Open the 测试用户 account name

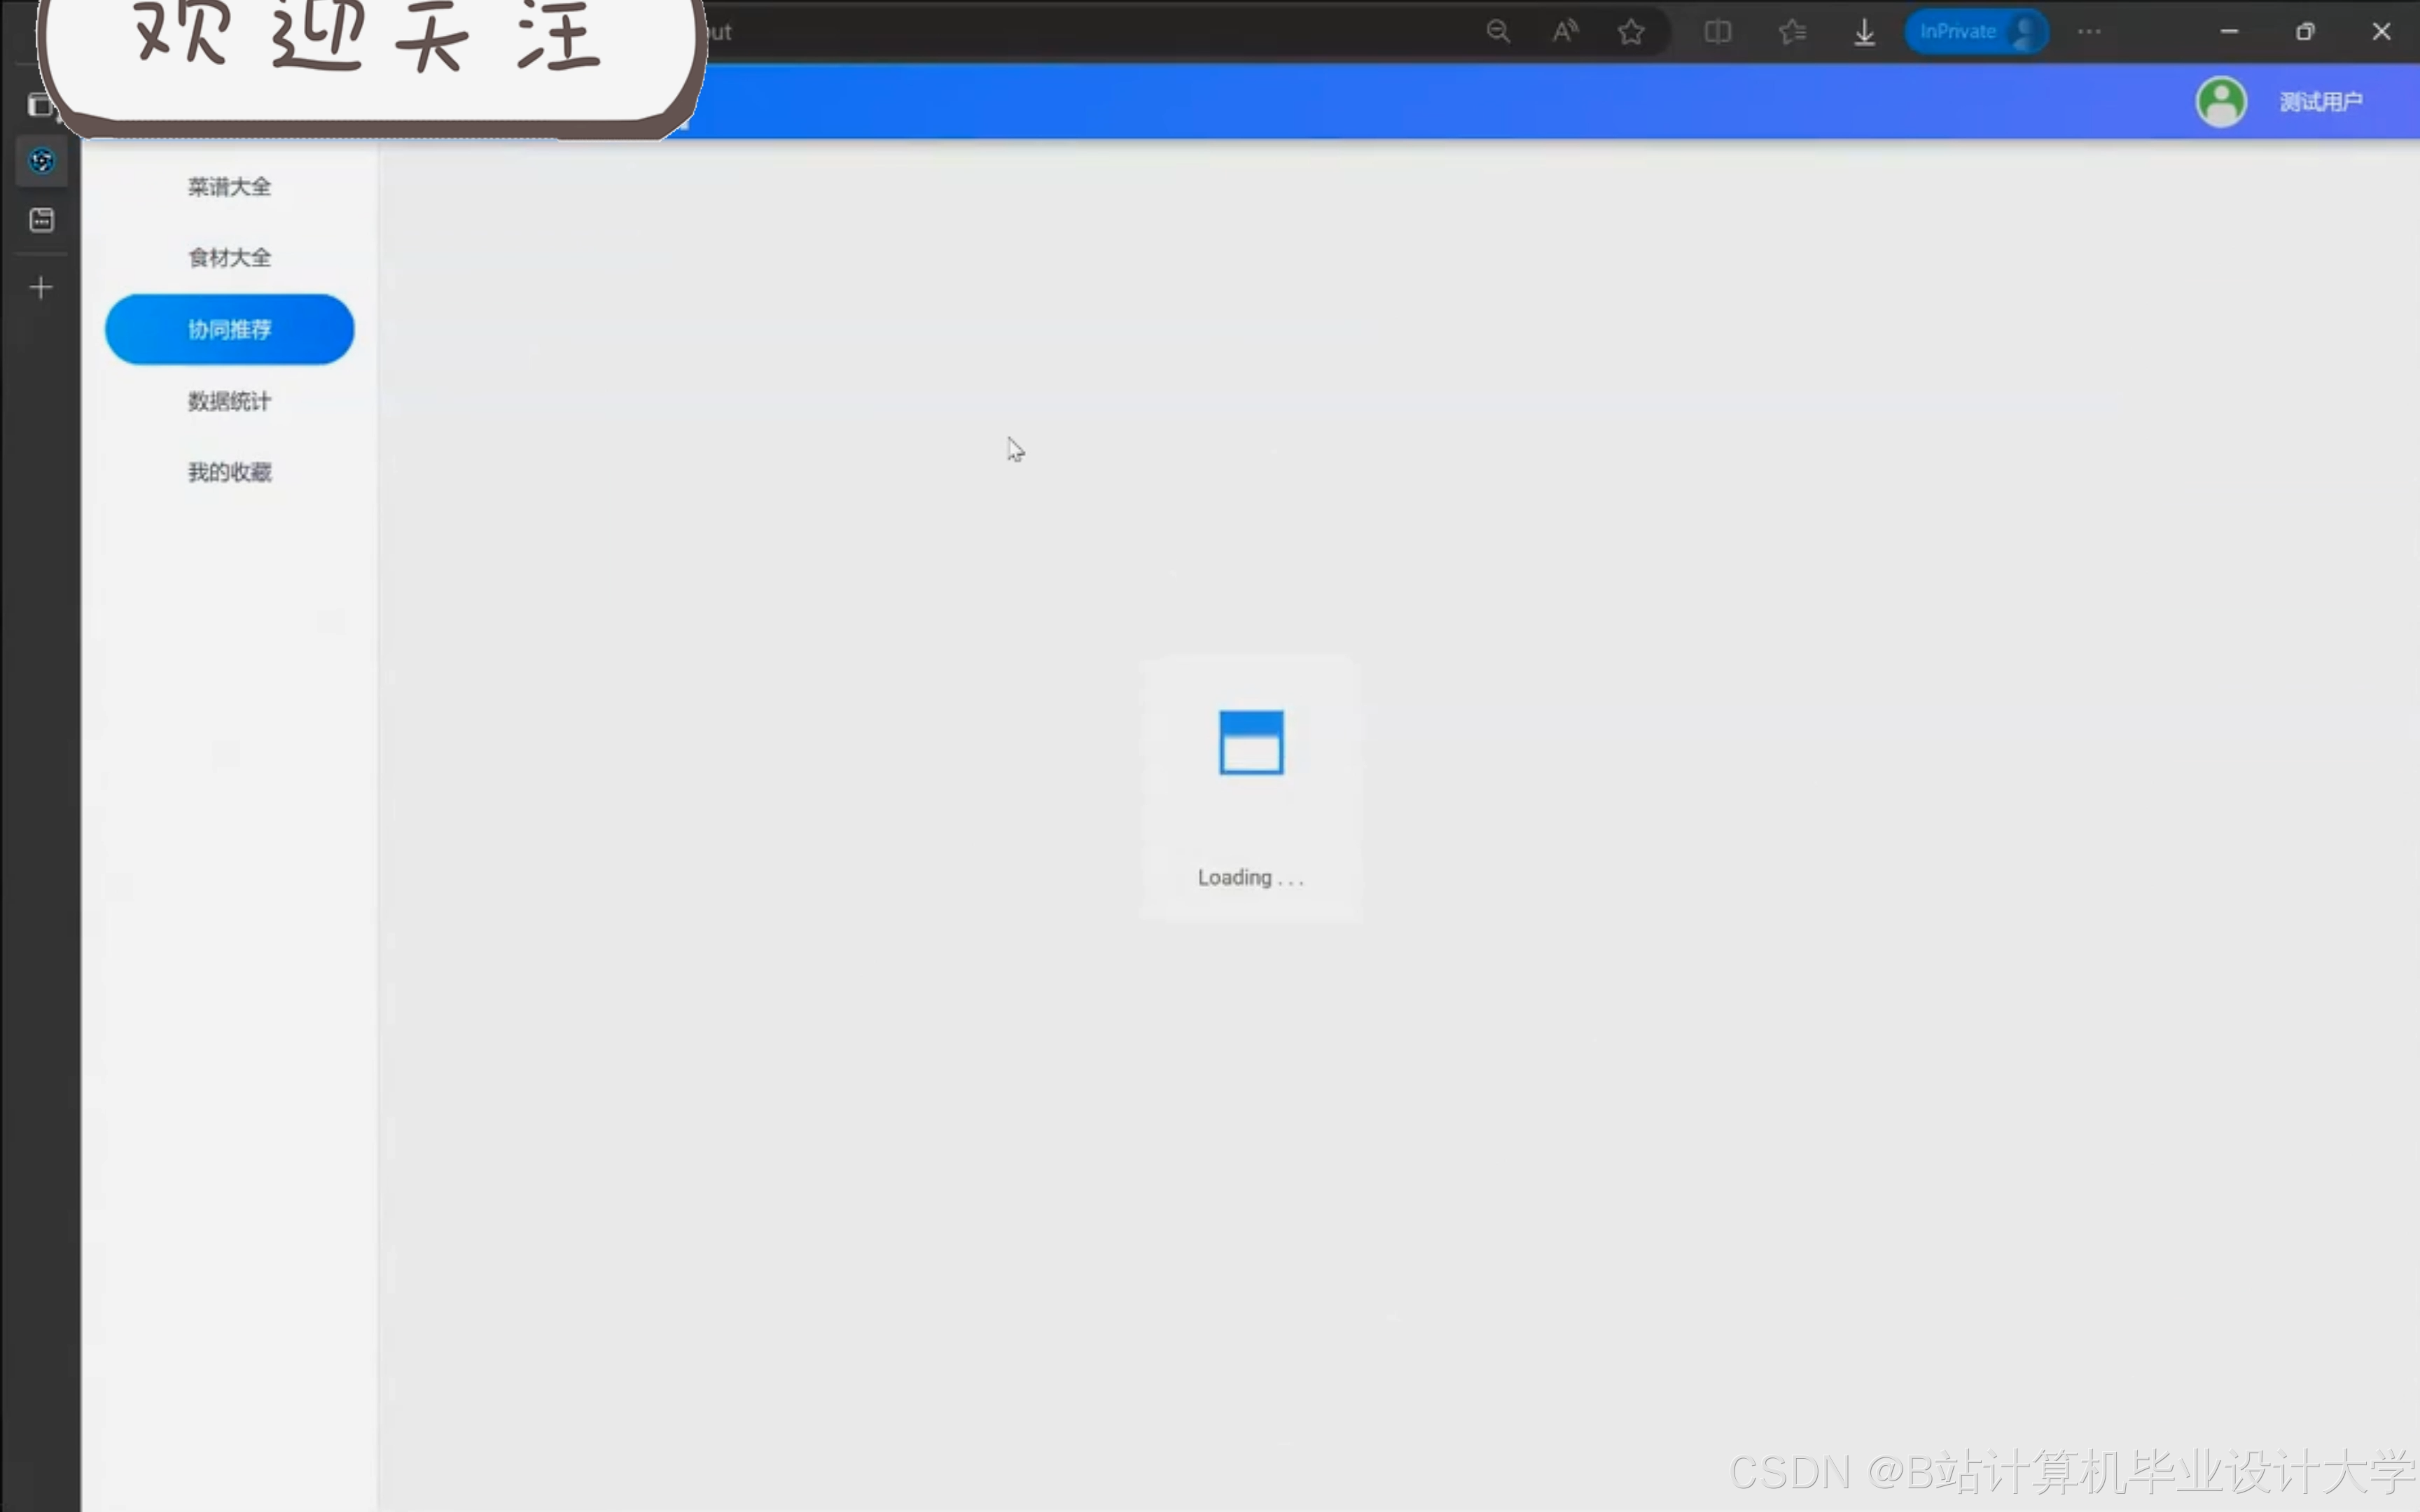point(2320,101)
